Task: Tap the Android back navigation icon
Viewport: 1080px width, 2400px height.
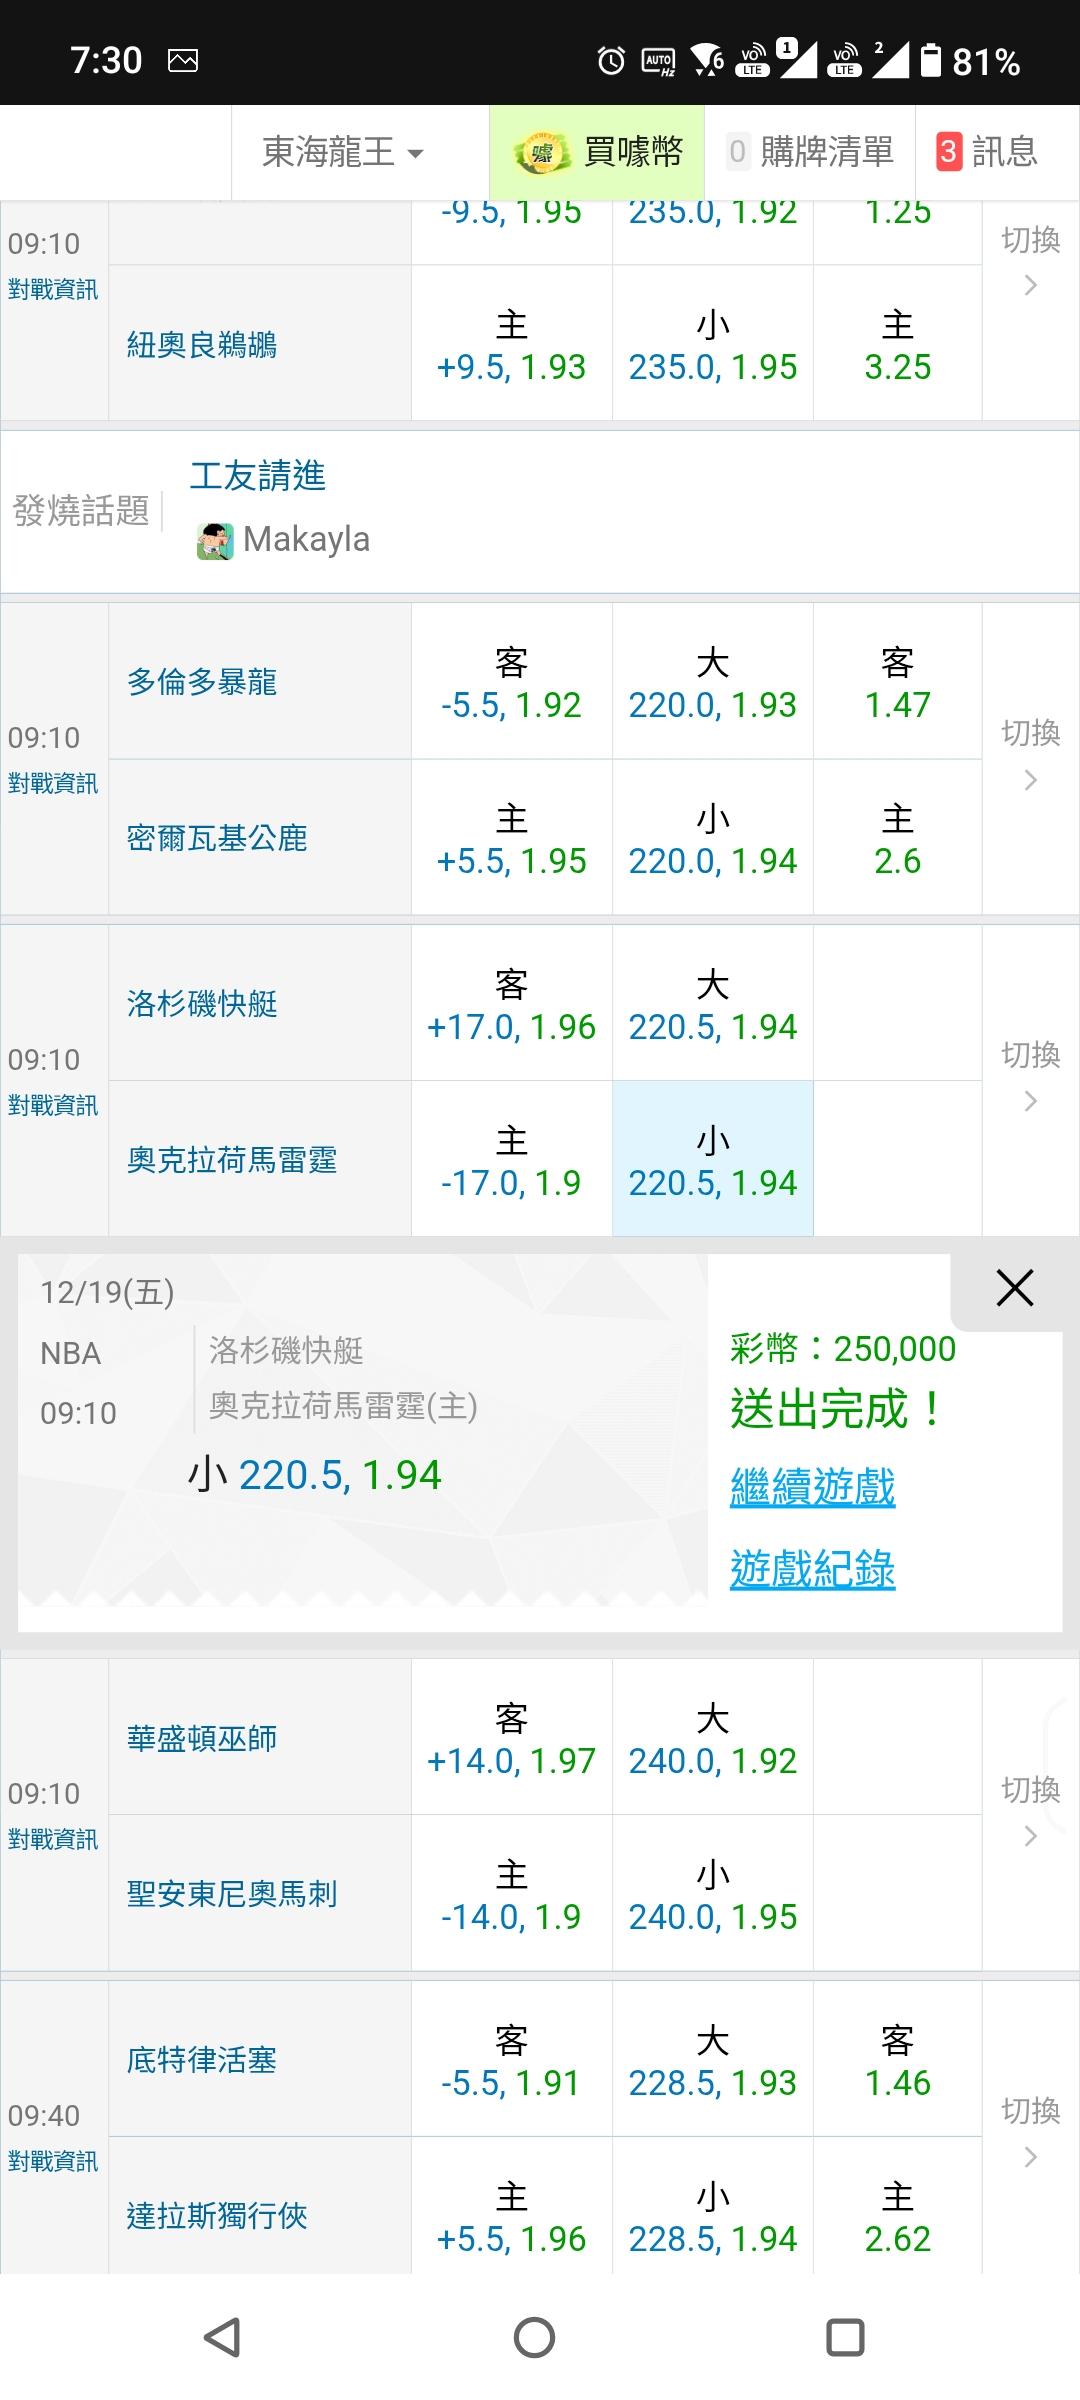Action: [x=222, y=2337]
